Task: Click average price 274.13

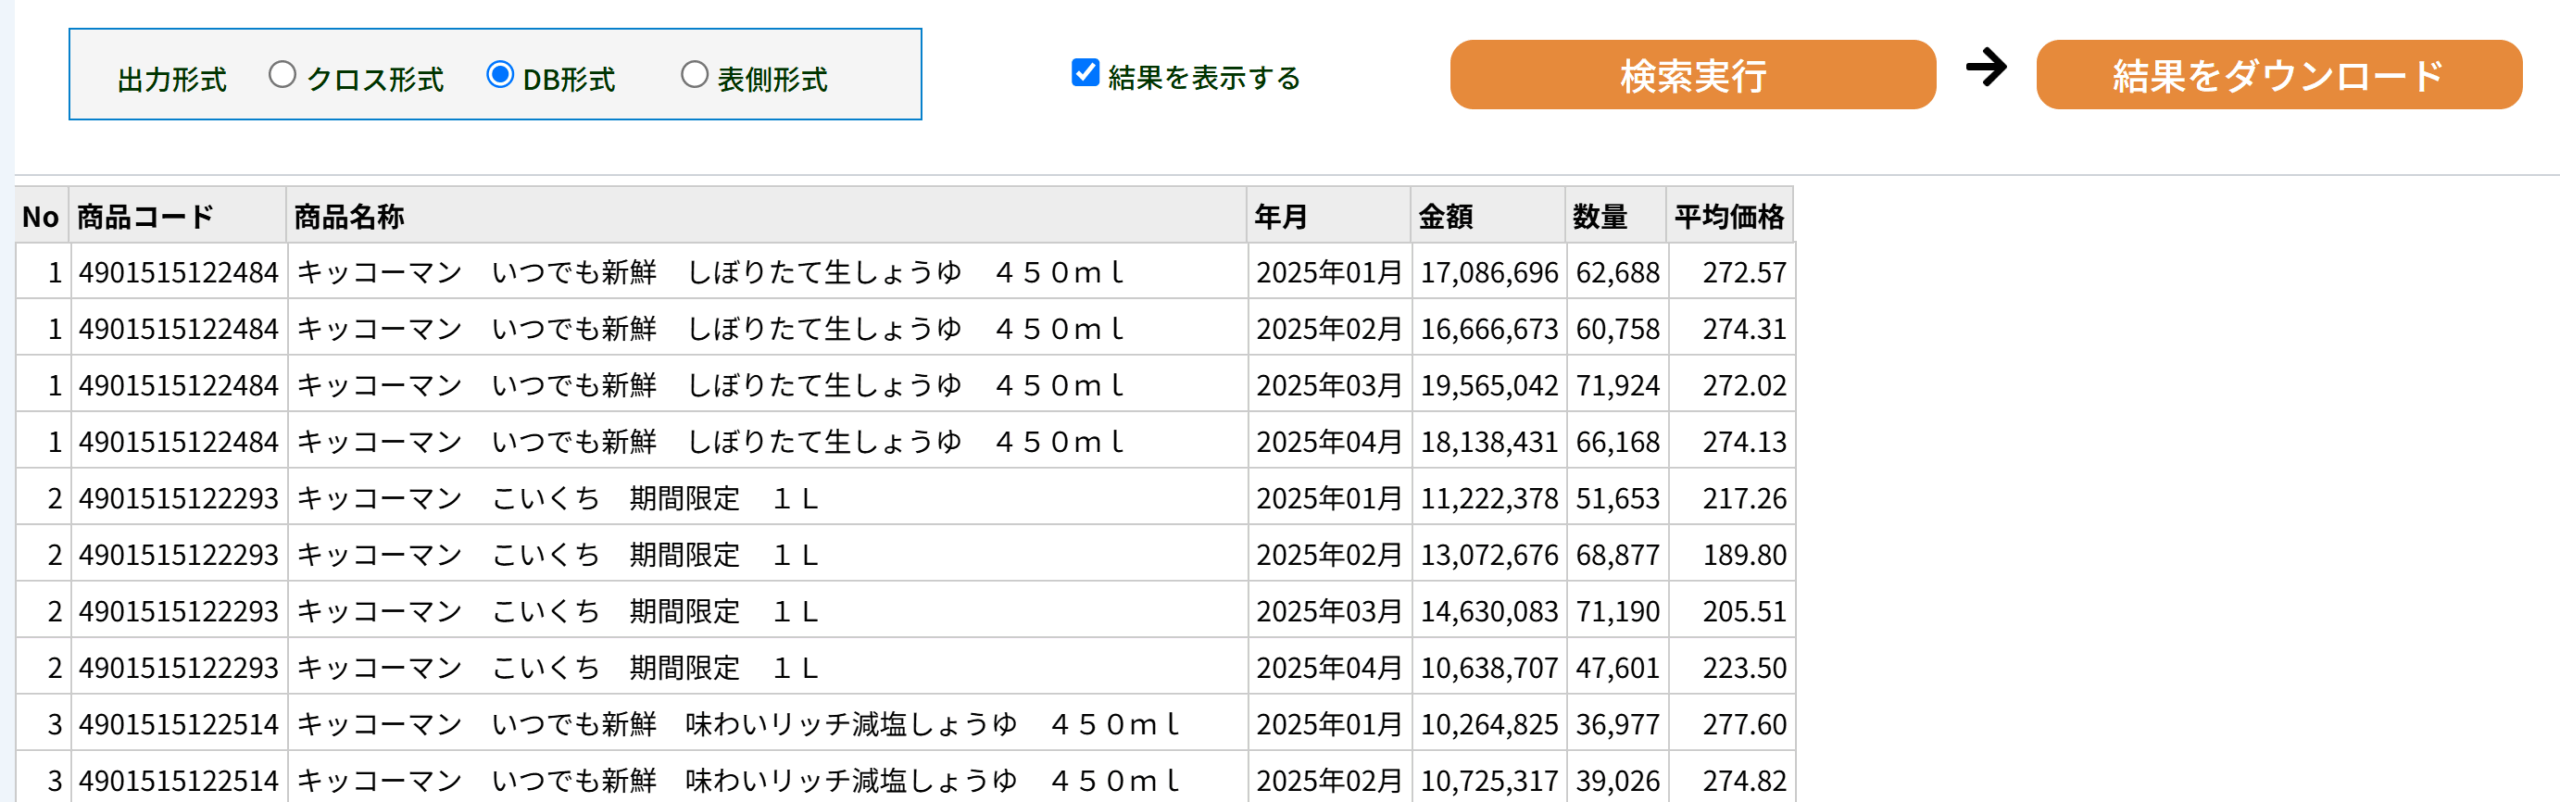Action: tap(1732, 442)
